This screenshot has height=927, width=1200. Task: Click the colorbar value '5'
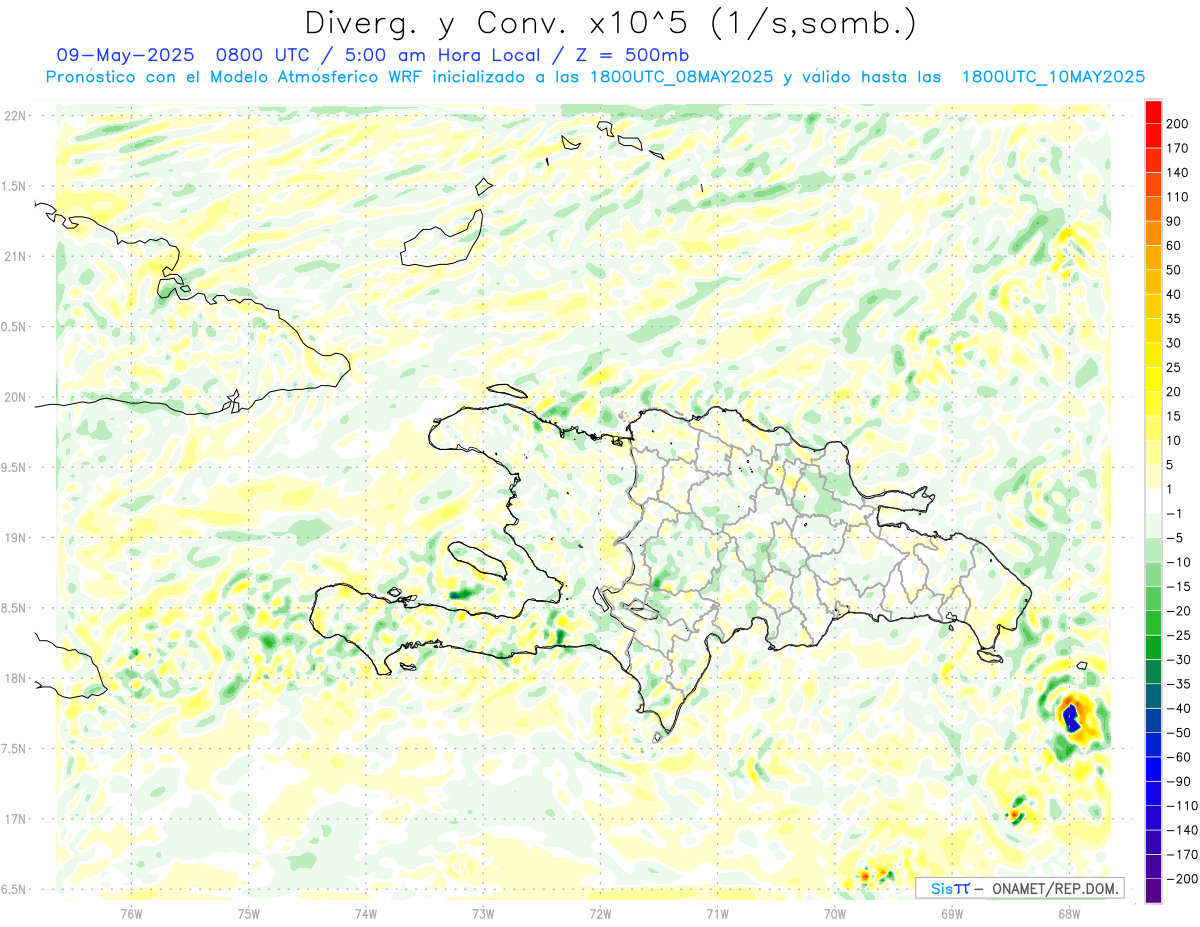tap(1171, 465)
